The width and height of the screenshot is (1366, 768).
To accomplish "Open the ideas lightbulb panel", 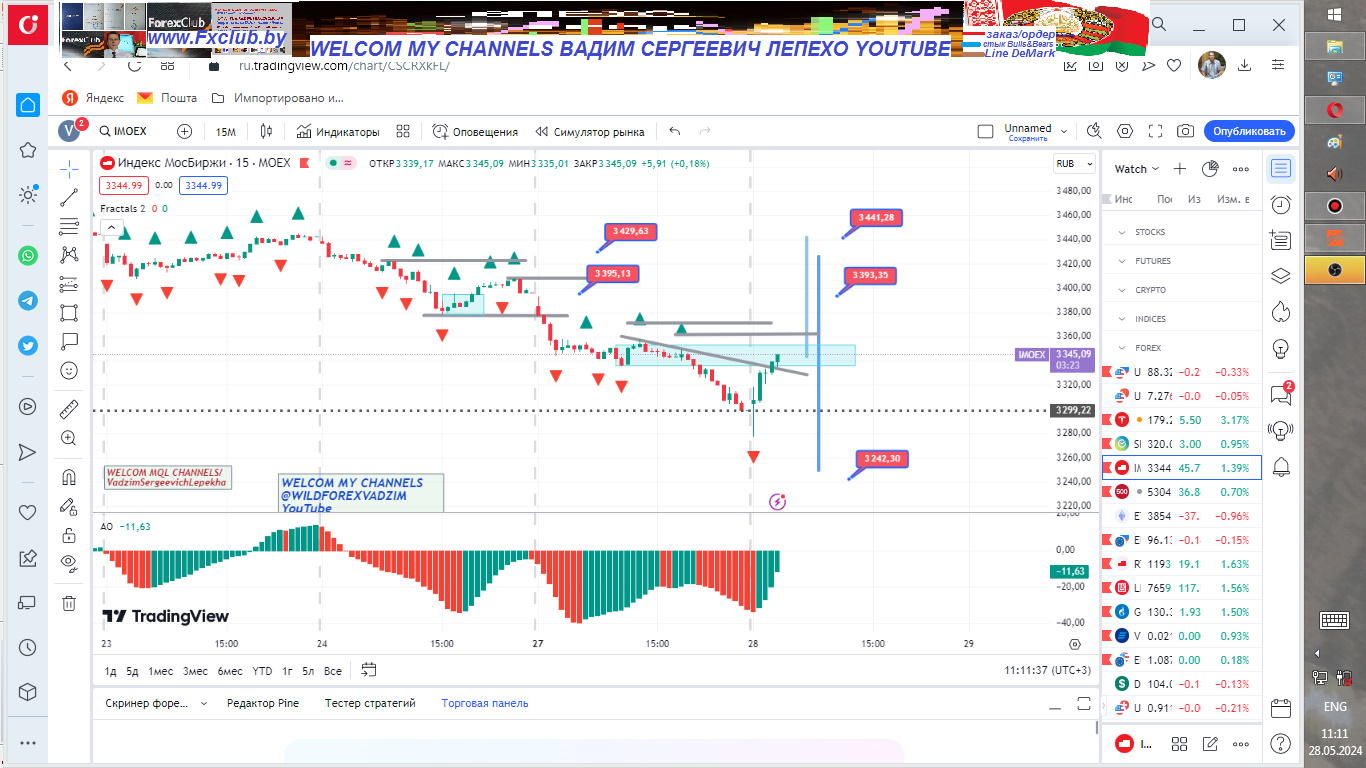I will point(1281,349).
